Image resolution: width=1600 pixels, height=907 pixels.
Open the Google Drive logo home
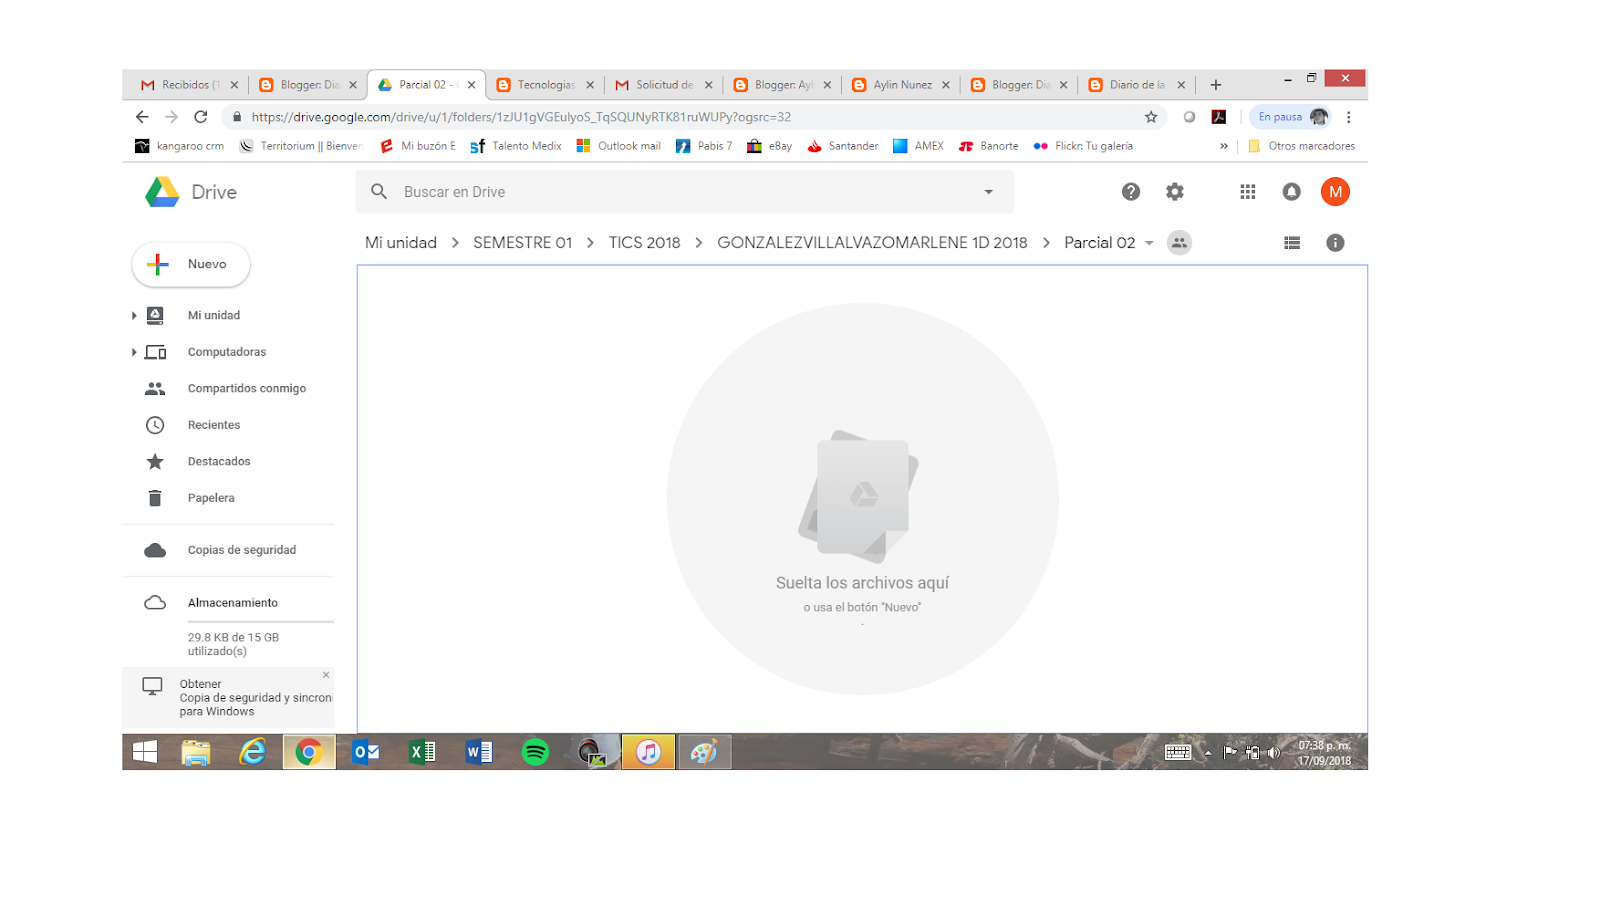(191, 192)
